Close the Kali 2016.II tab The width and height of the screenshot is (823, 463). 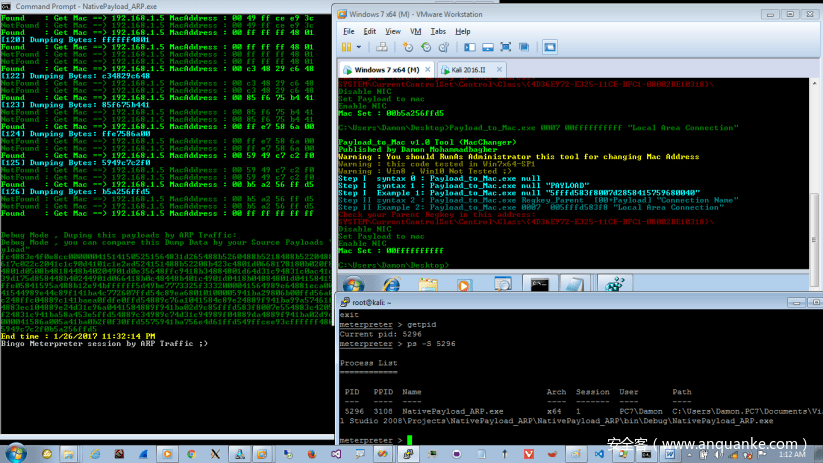499,69
